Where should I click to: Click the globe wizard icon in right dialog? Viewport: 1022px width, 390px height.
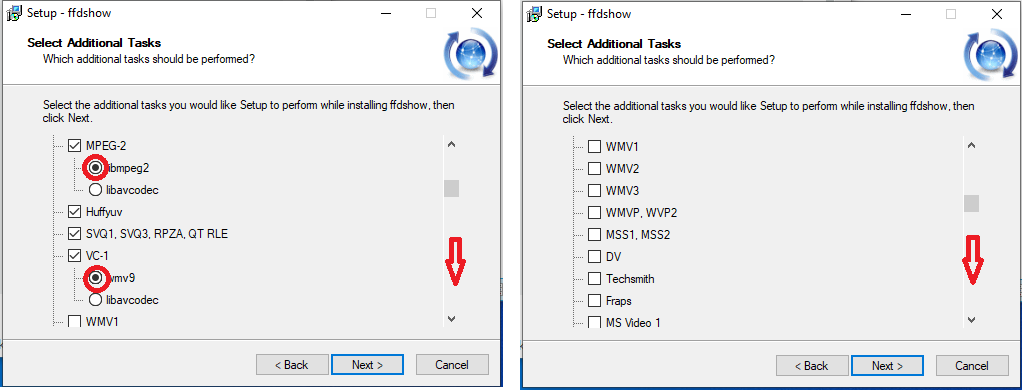tap(991, 56)
